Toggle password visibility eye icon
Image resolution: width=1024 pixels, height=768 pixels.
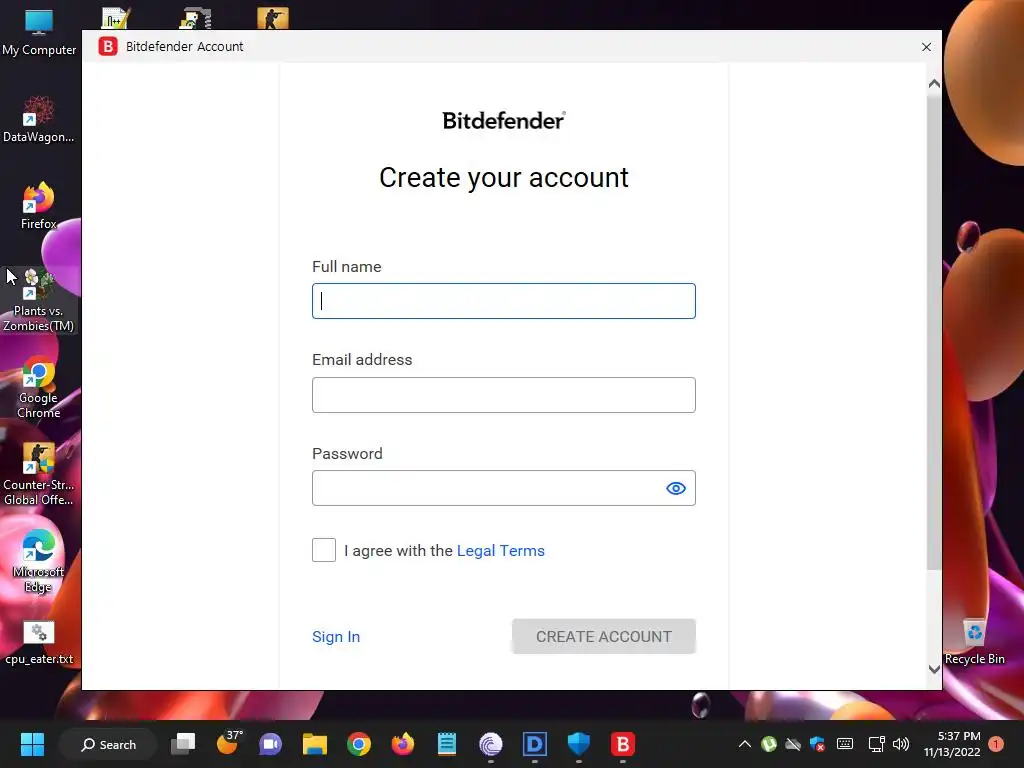pyautogui.click(x=676, y=488)
